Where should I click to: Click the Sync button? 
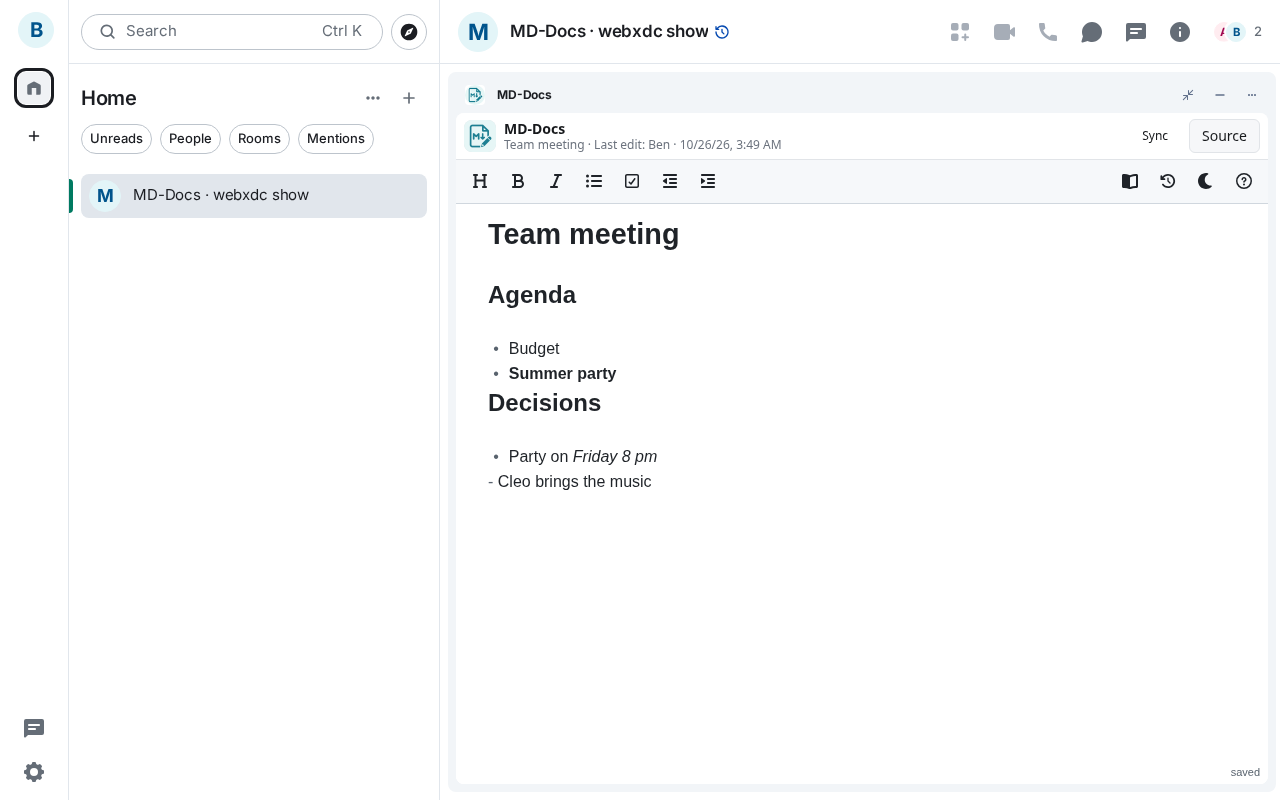tap(1155, 136)
